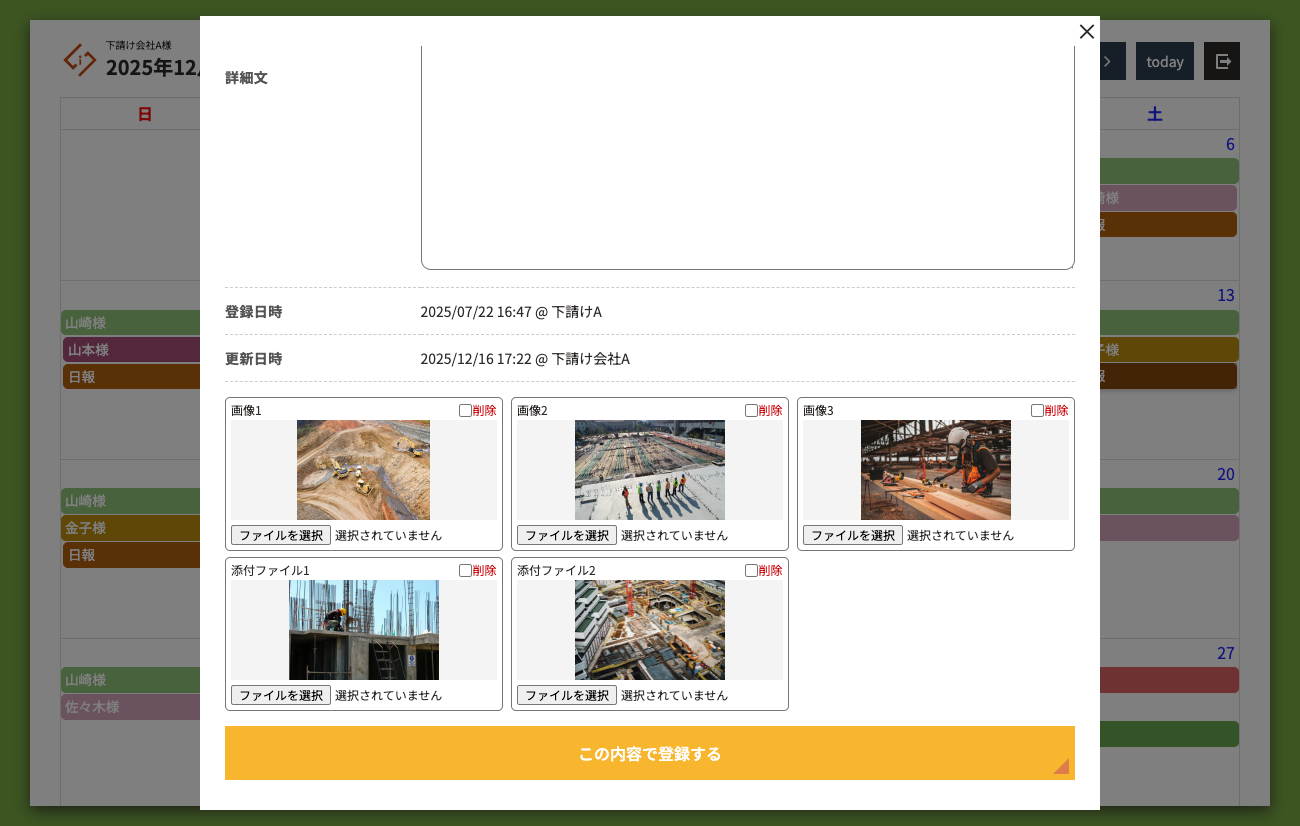The image size is (1300, 826).
Task: Select a file for 添付ファイル1
Action: coord(281,695)
